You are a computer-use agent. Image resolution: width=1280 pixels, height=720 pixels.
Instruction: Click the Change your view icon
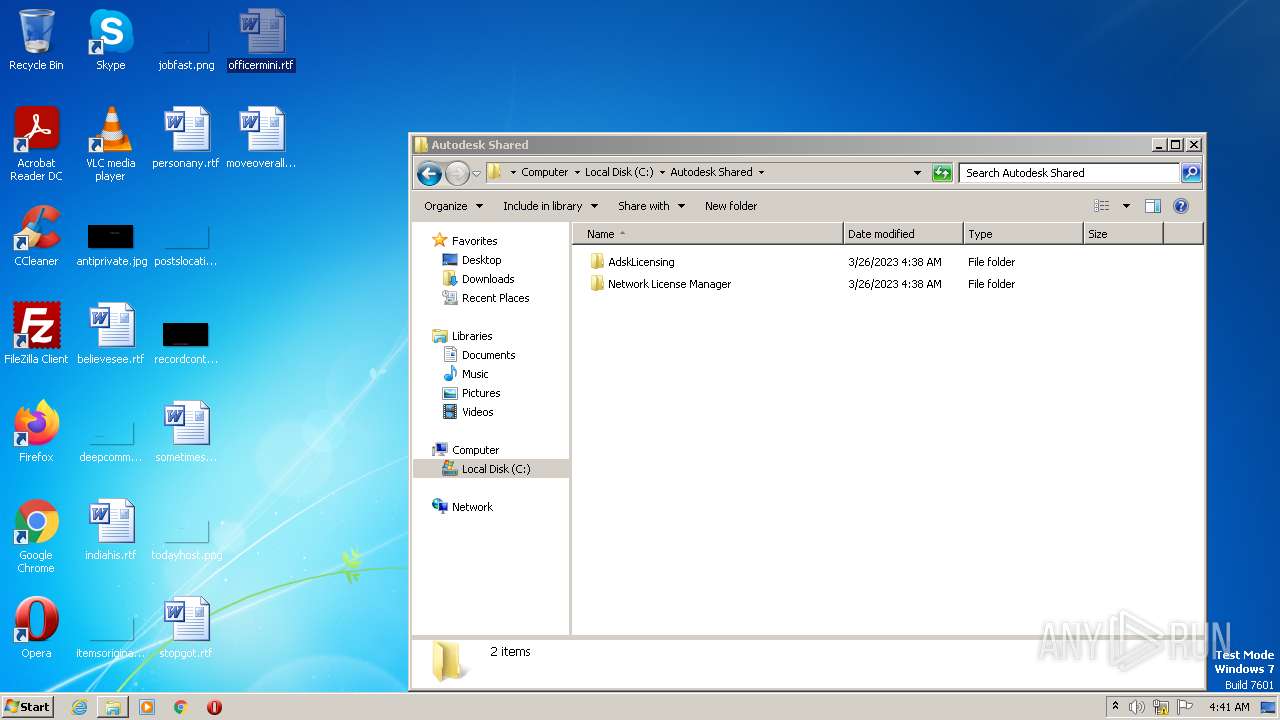1102,206
